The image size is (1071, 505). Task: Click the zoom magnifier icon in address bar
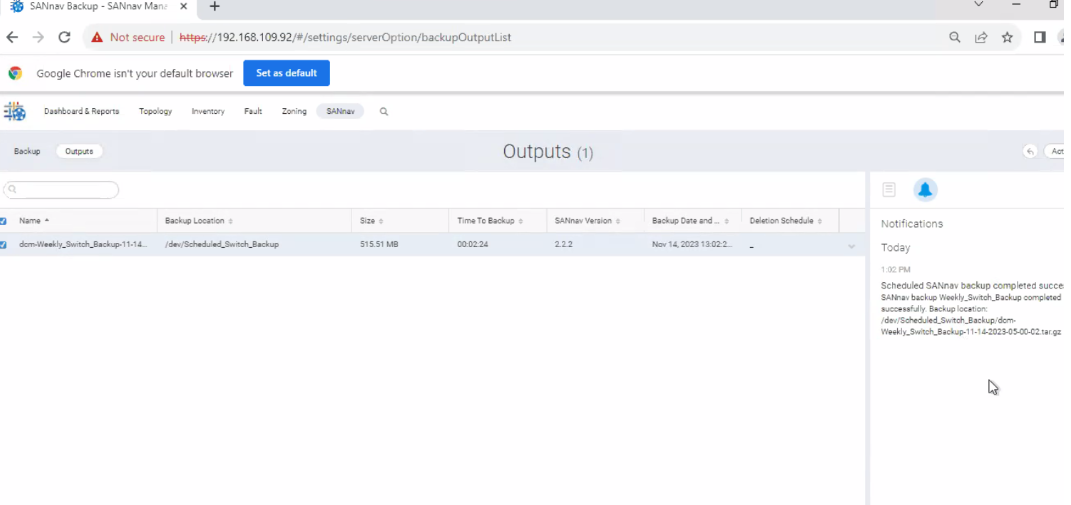[x=955, y=38]
